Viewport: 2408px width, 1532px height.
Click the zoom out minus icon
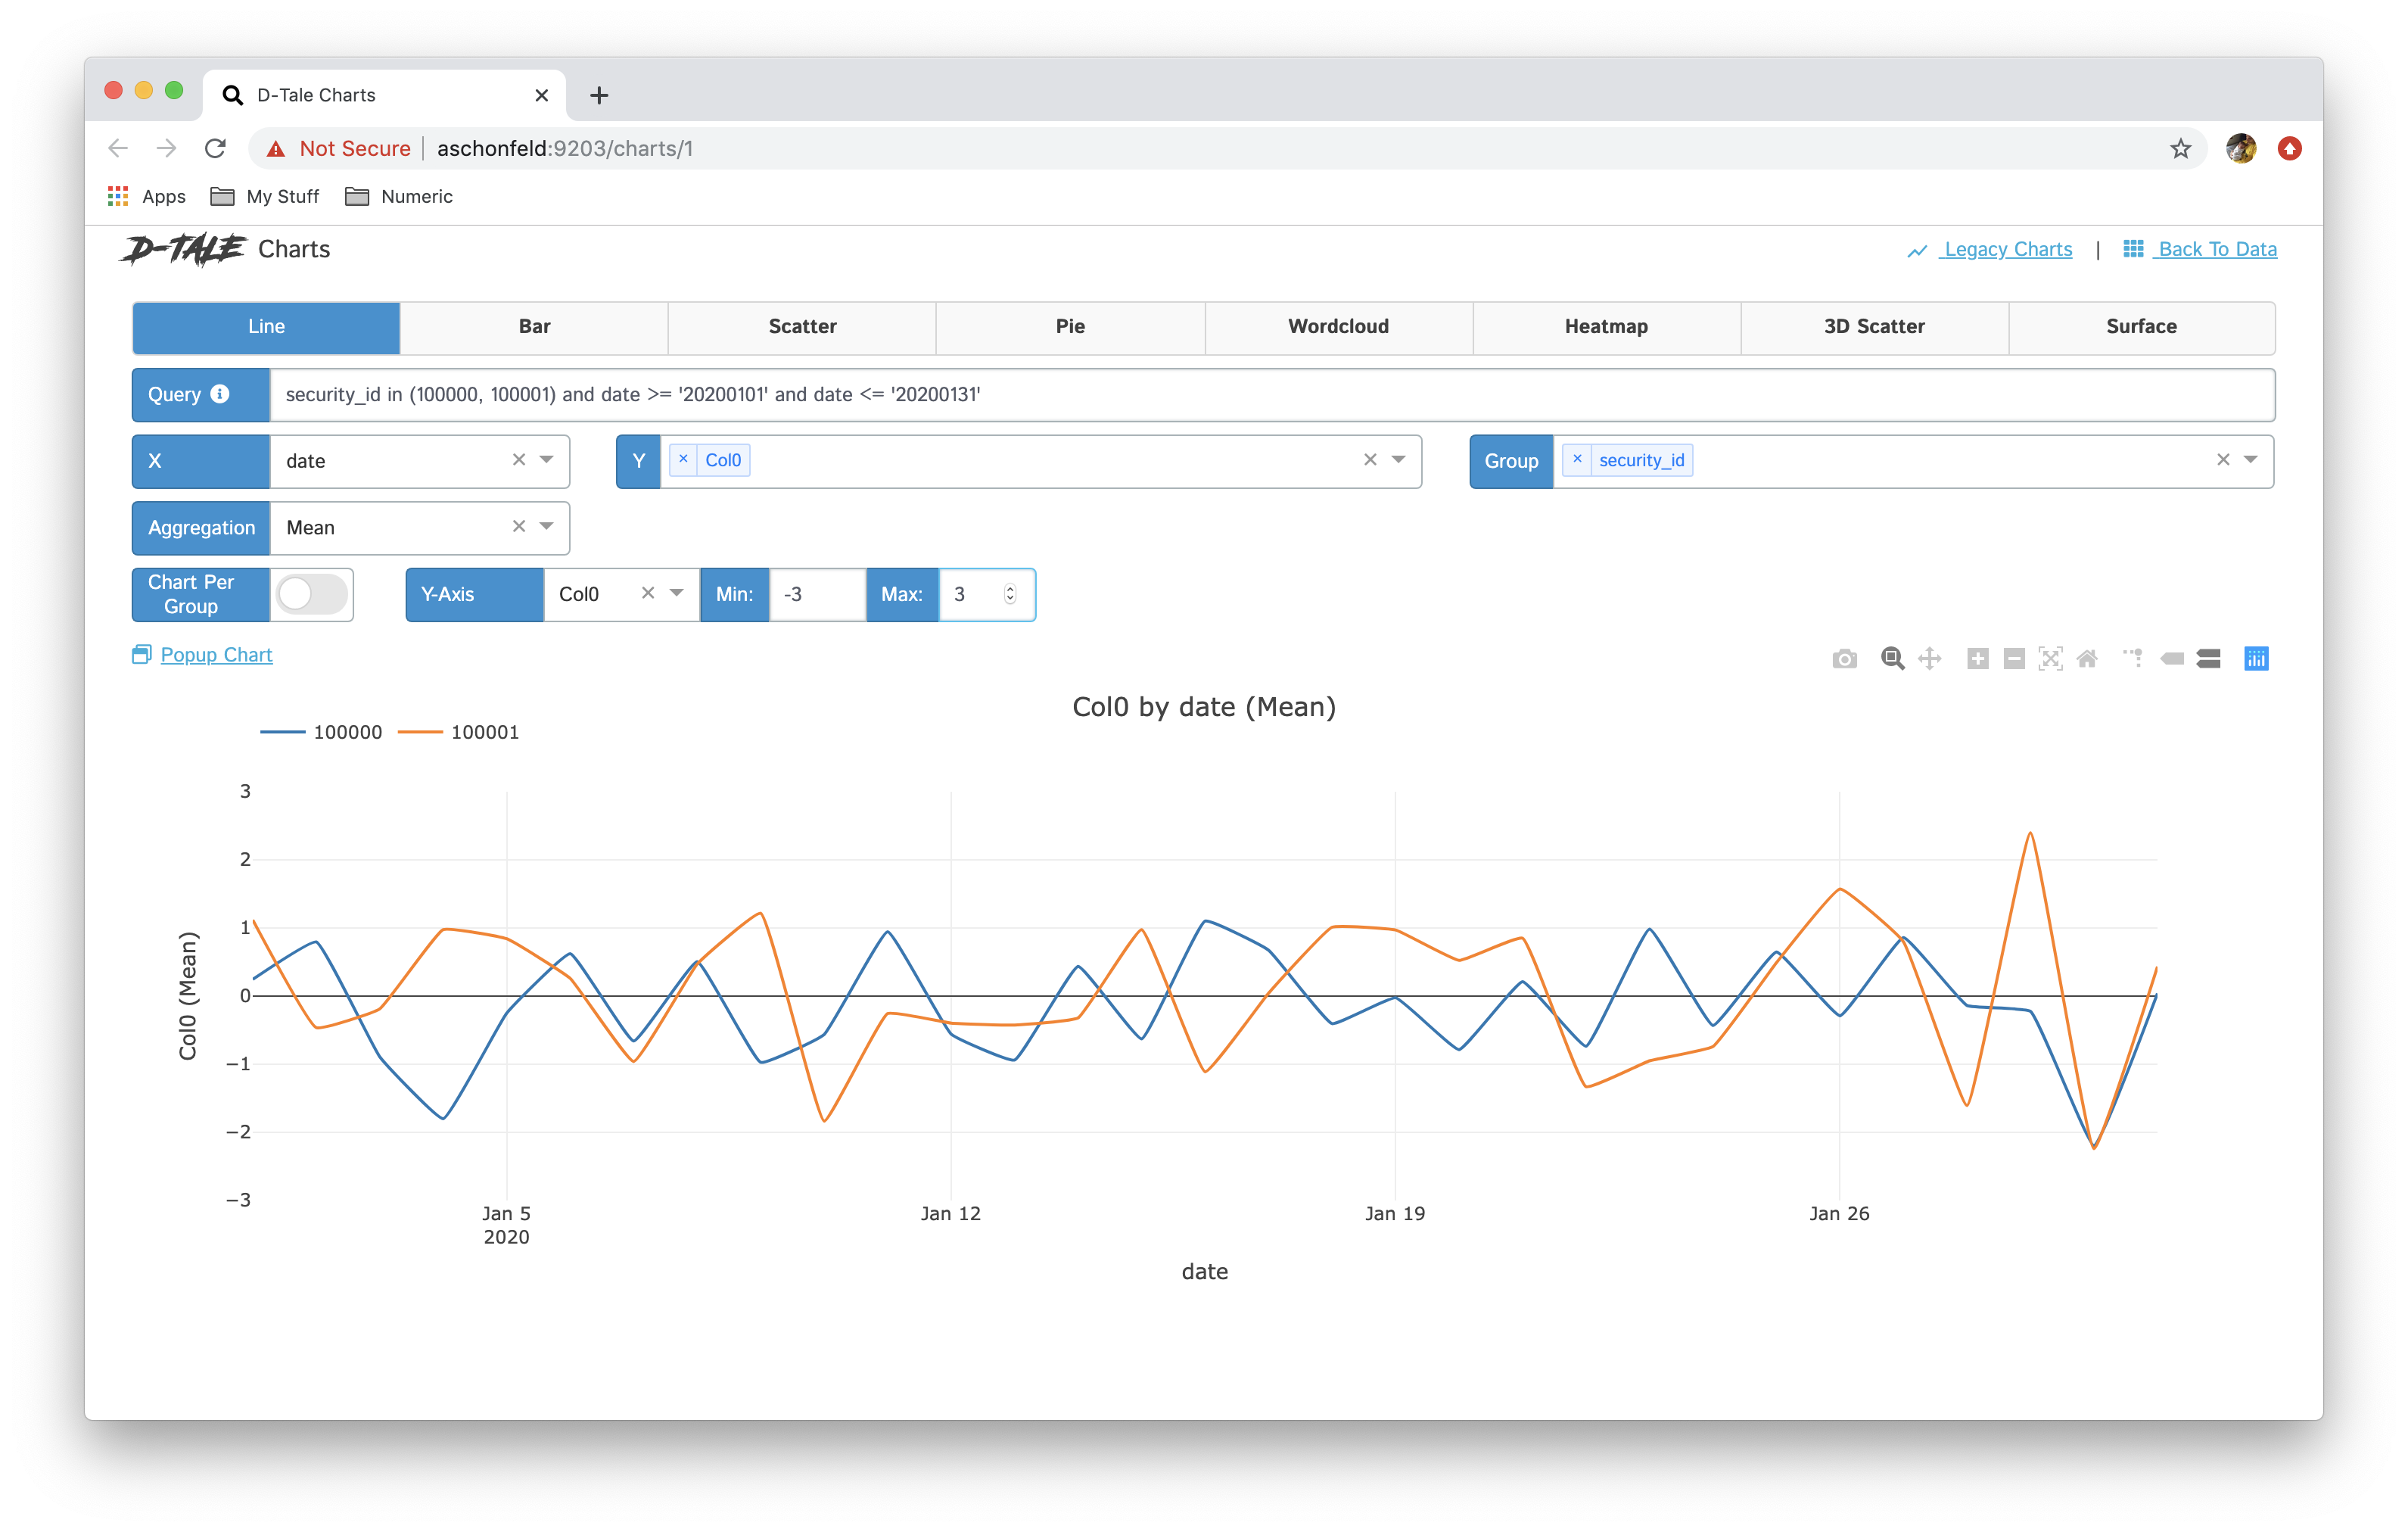pos(2014,659)
